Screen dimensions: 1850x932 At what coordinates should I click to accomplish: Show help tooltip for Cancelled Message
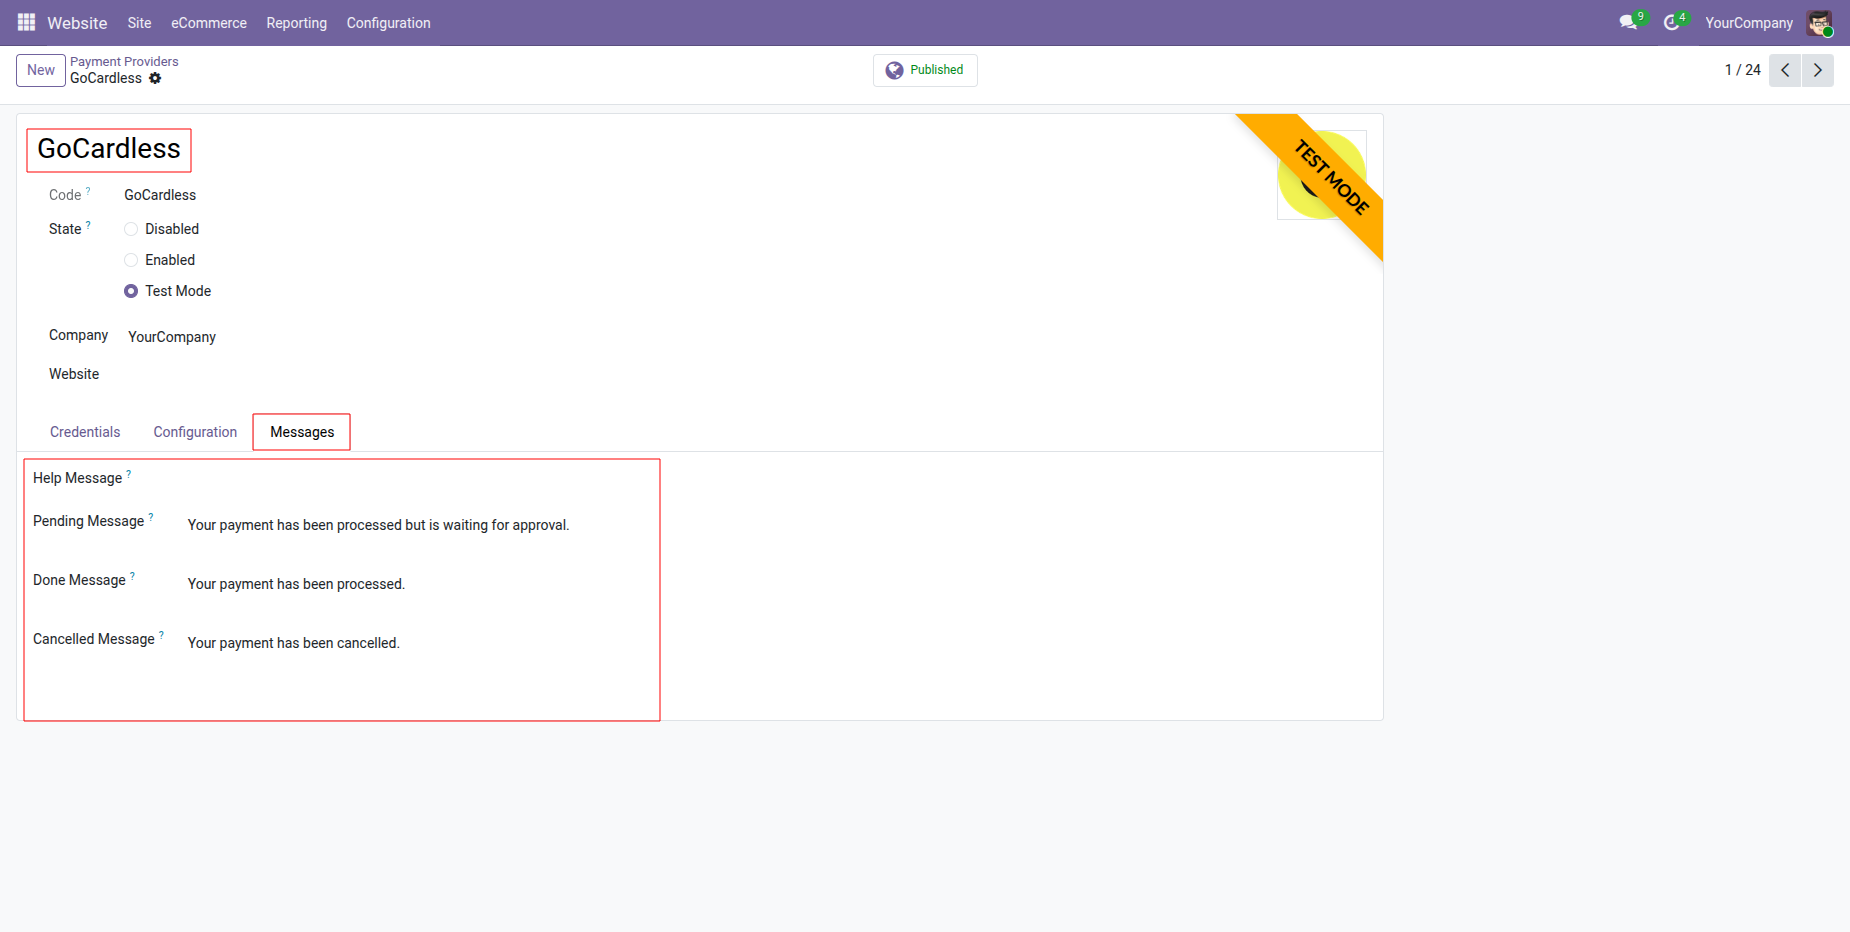(x=162, y=634)
